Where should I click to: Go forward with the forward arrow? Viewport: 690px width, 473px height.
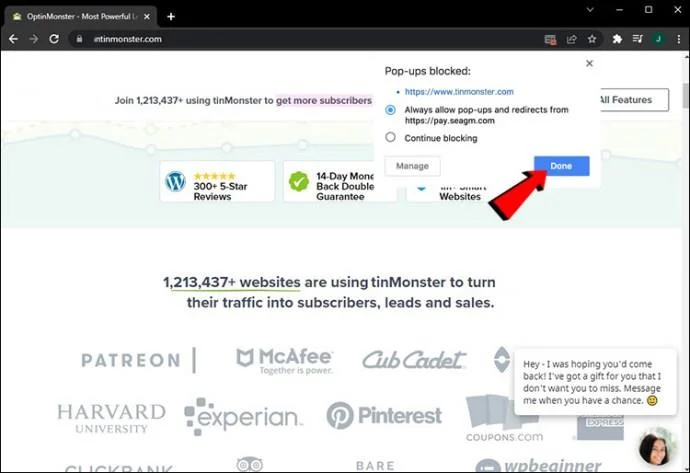pos(33,39)
